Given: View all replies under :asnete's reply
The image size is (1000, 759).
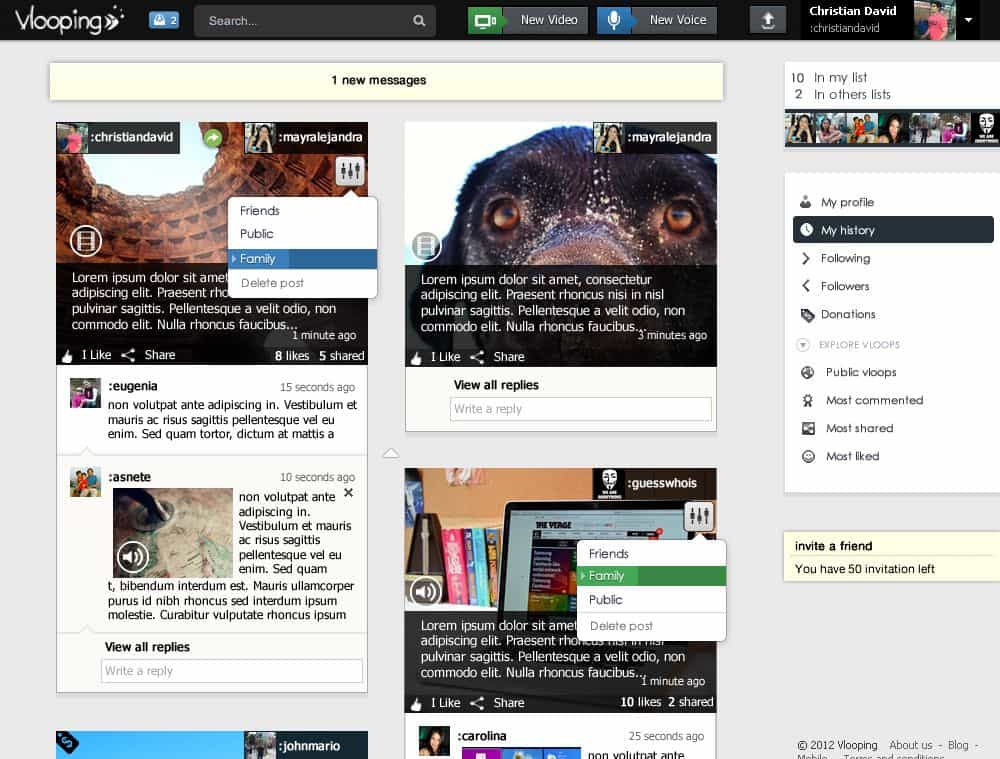Looking at the screenshot, I should click(x=147, y=647).
